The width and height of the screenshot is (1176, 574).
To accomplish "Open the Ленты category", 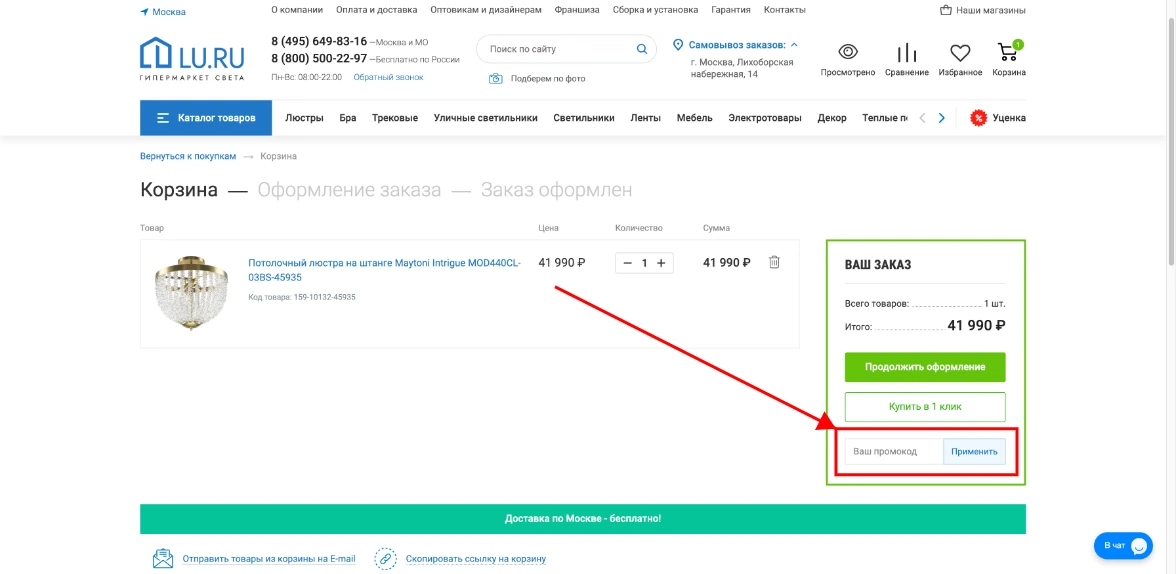I will (x=645, y=118).
